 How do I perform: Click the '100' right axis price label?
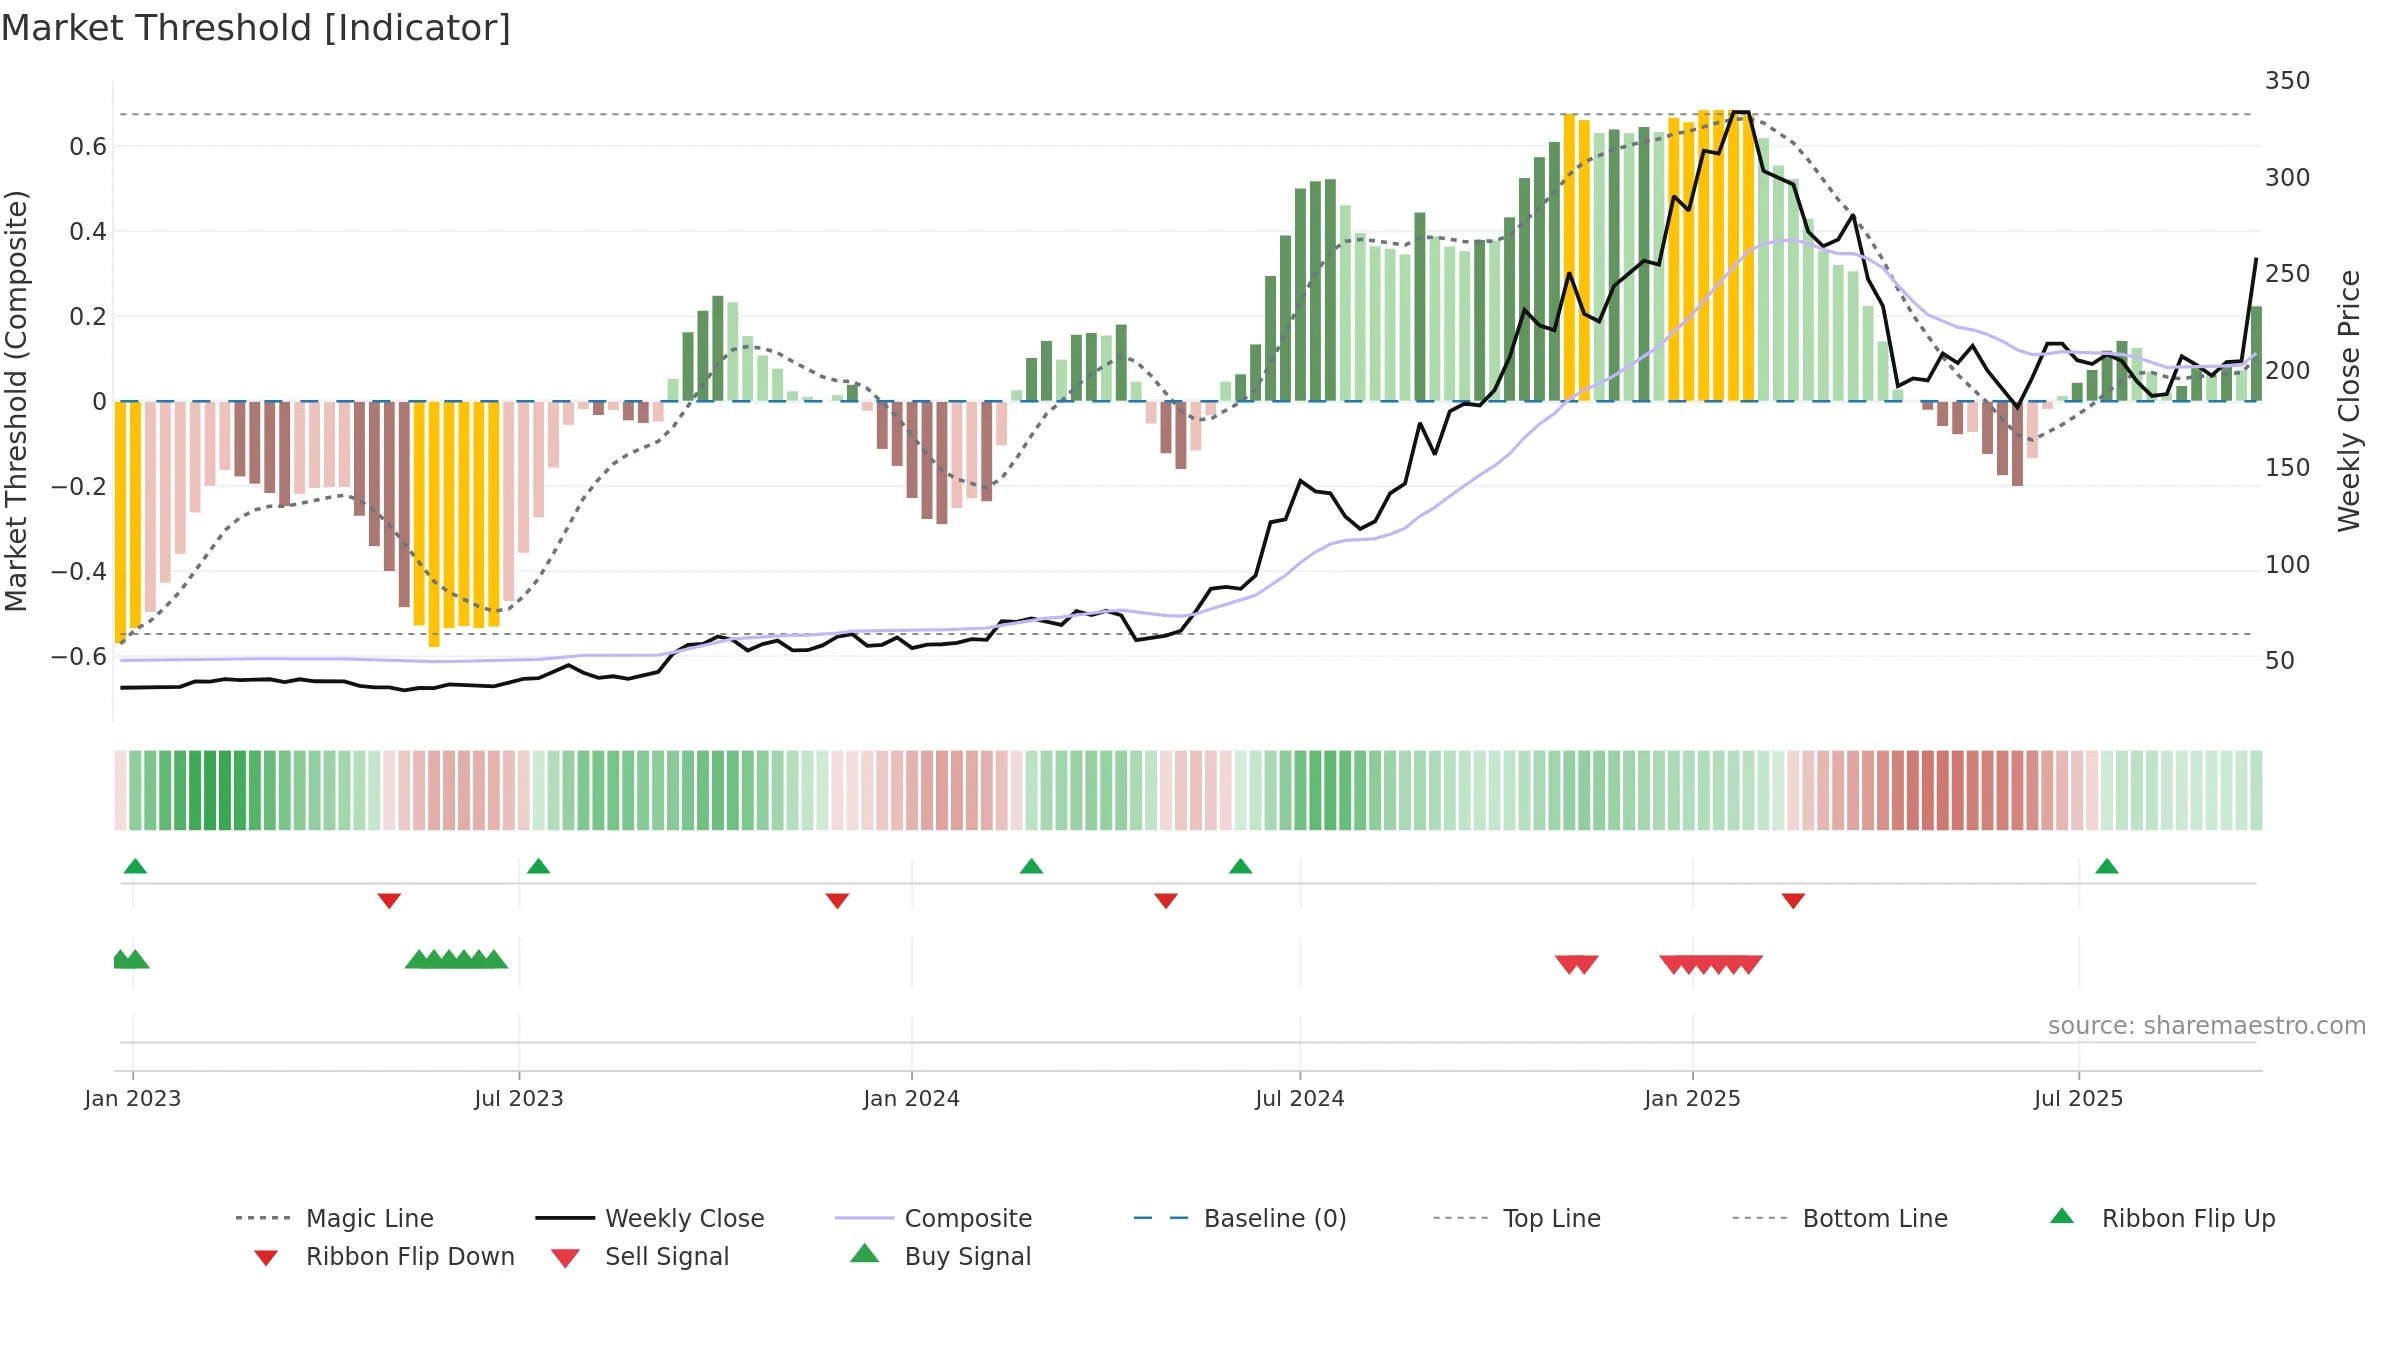pos(2288,565)
